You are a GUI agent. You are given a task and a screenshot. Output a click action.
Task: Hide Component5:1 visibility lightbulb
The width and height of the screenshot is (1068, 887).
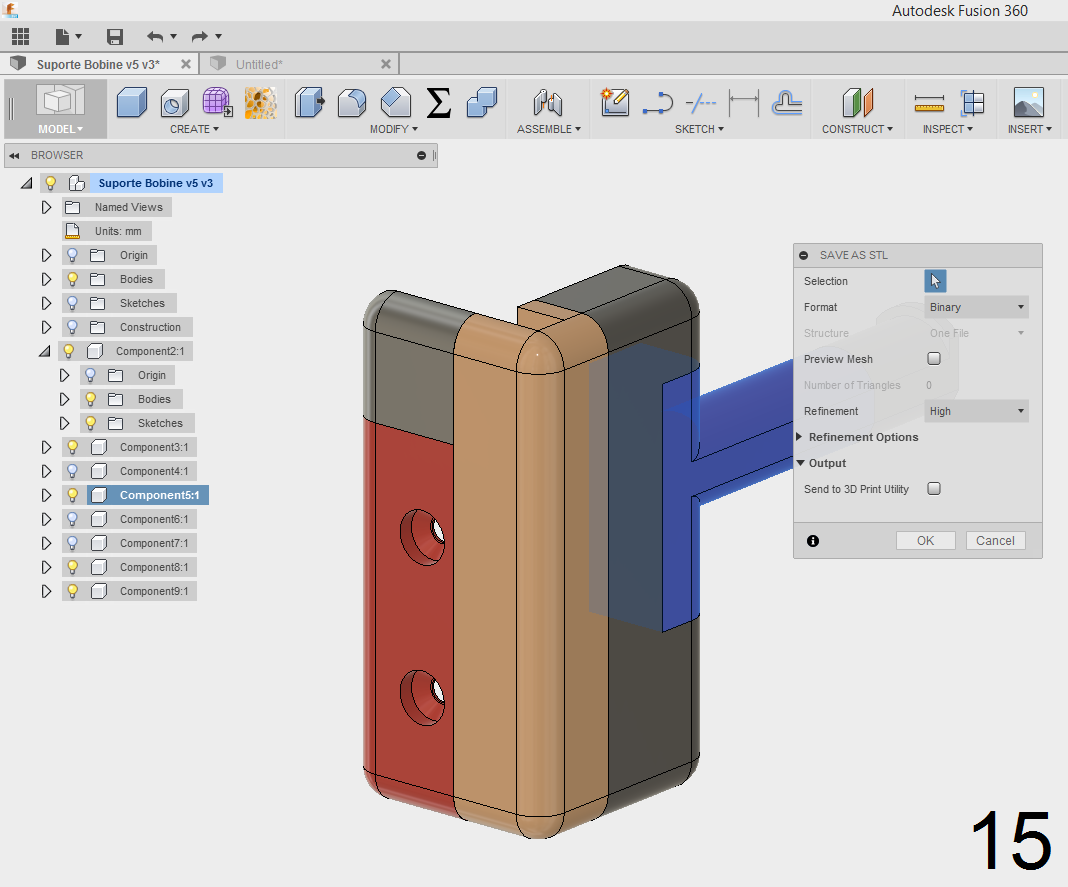71,495
